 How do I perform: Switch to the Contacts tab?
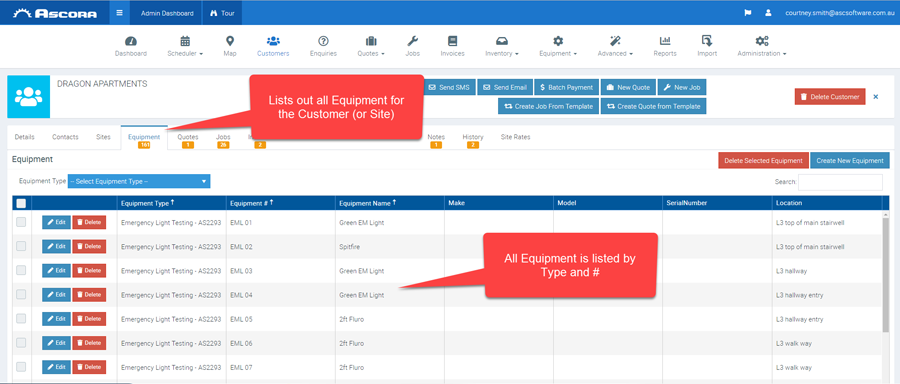pos(65,138)
